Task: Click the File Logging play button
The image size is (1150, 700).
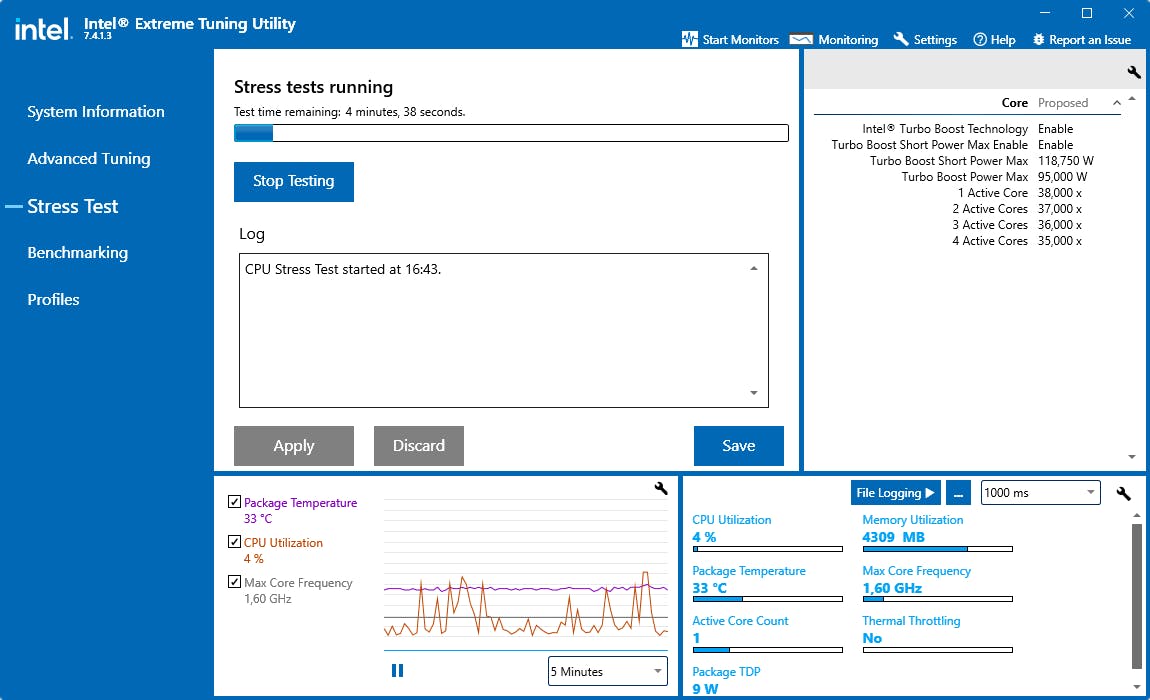Action: (x=896, y=493)
